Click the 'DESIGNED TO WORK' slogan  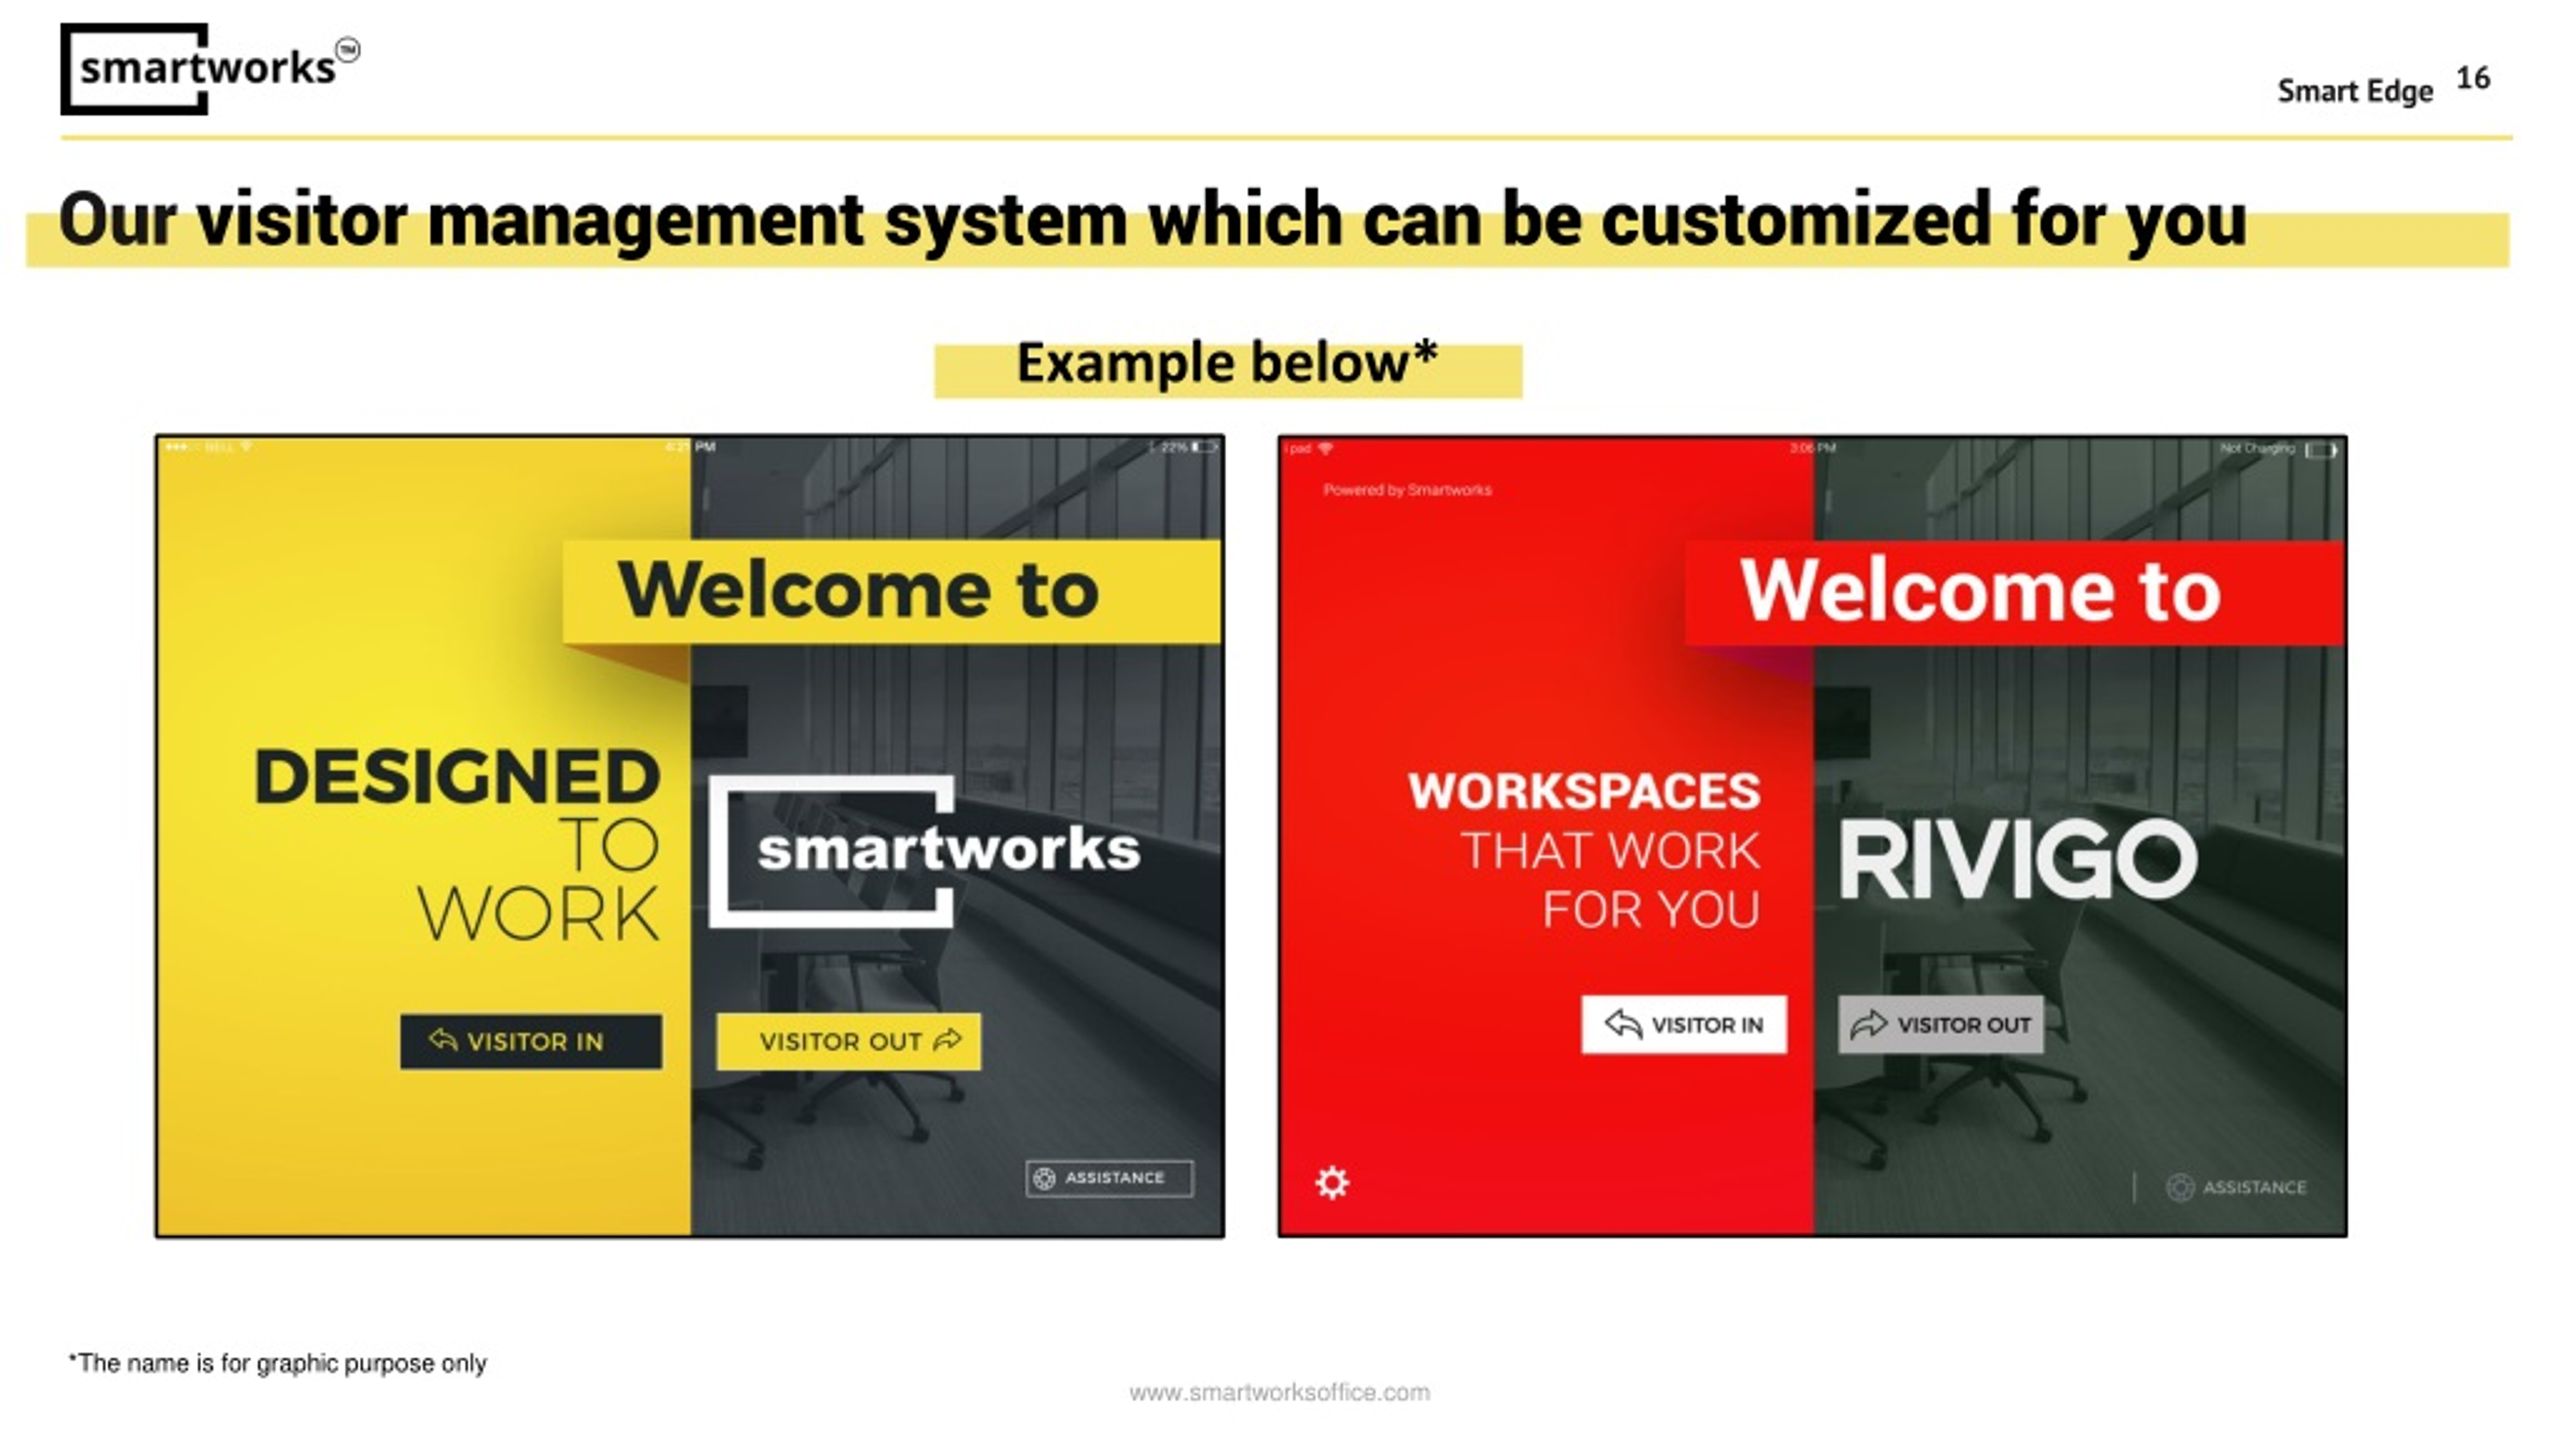coord(457,845)
